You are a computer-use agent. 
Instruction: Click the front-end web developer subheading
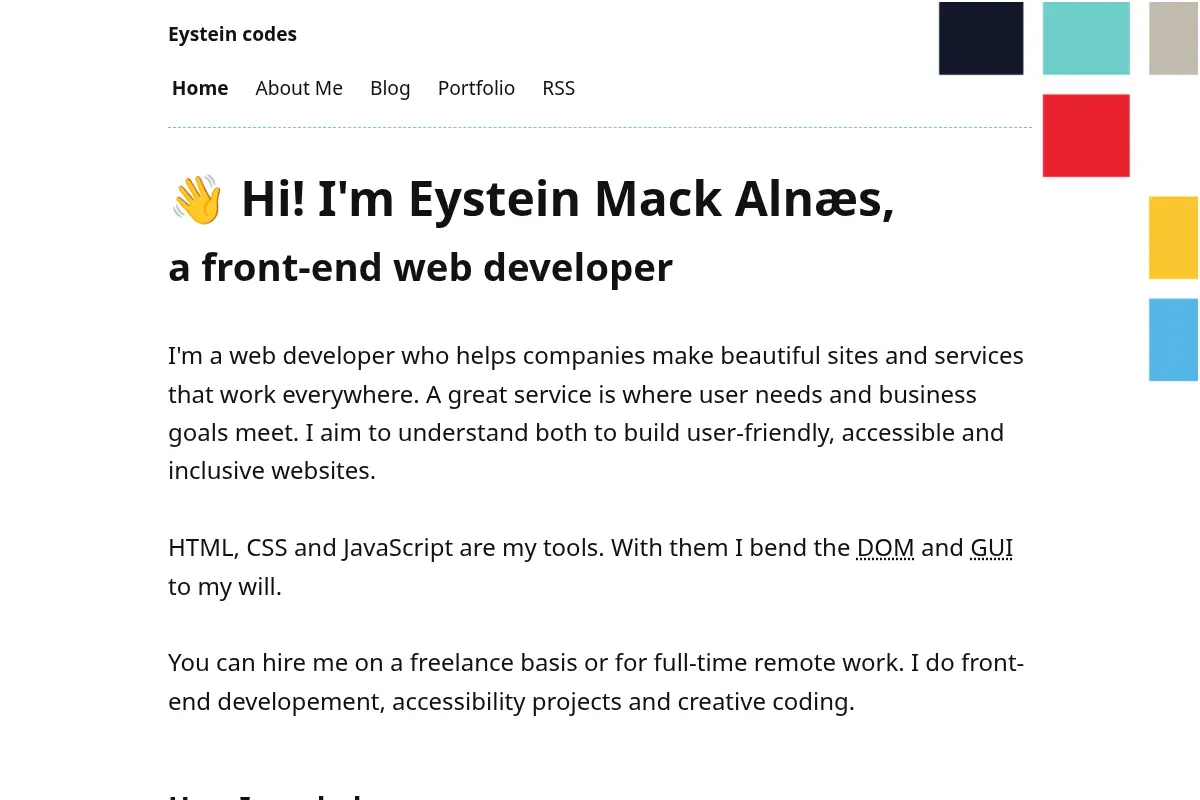click(420, 268)
